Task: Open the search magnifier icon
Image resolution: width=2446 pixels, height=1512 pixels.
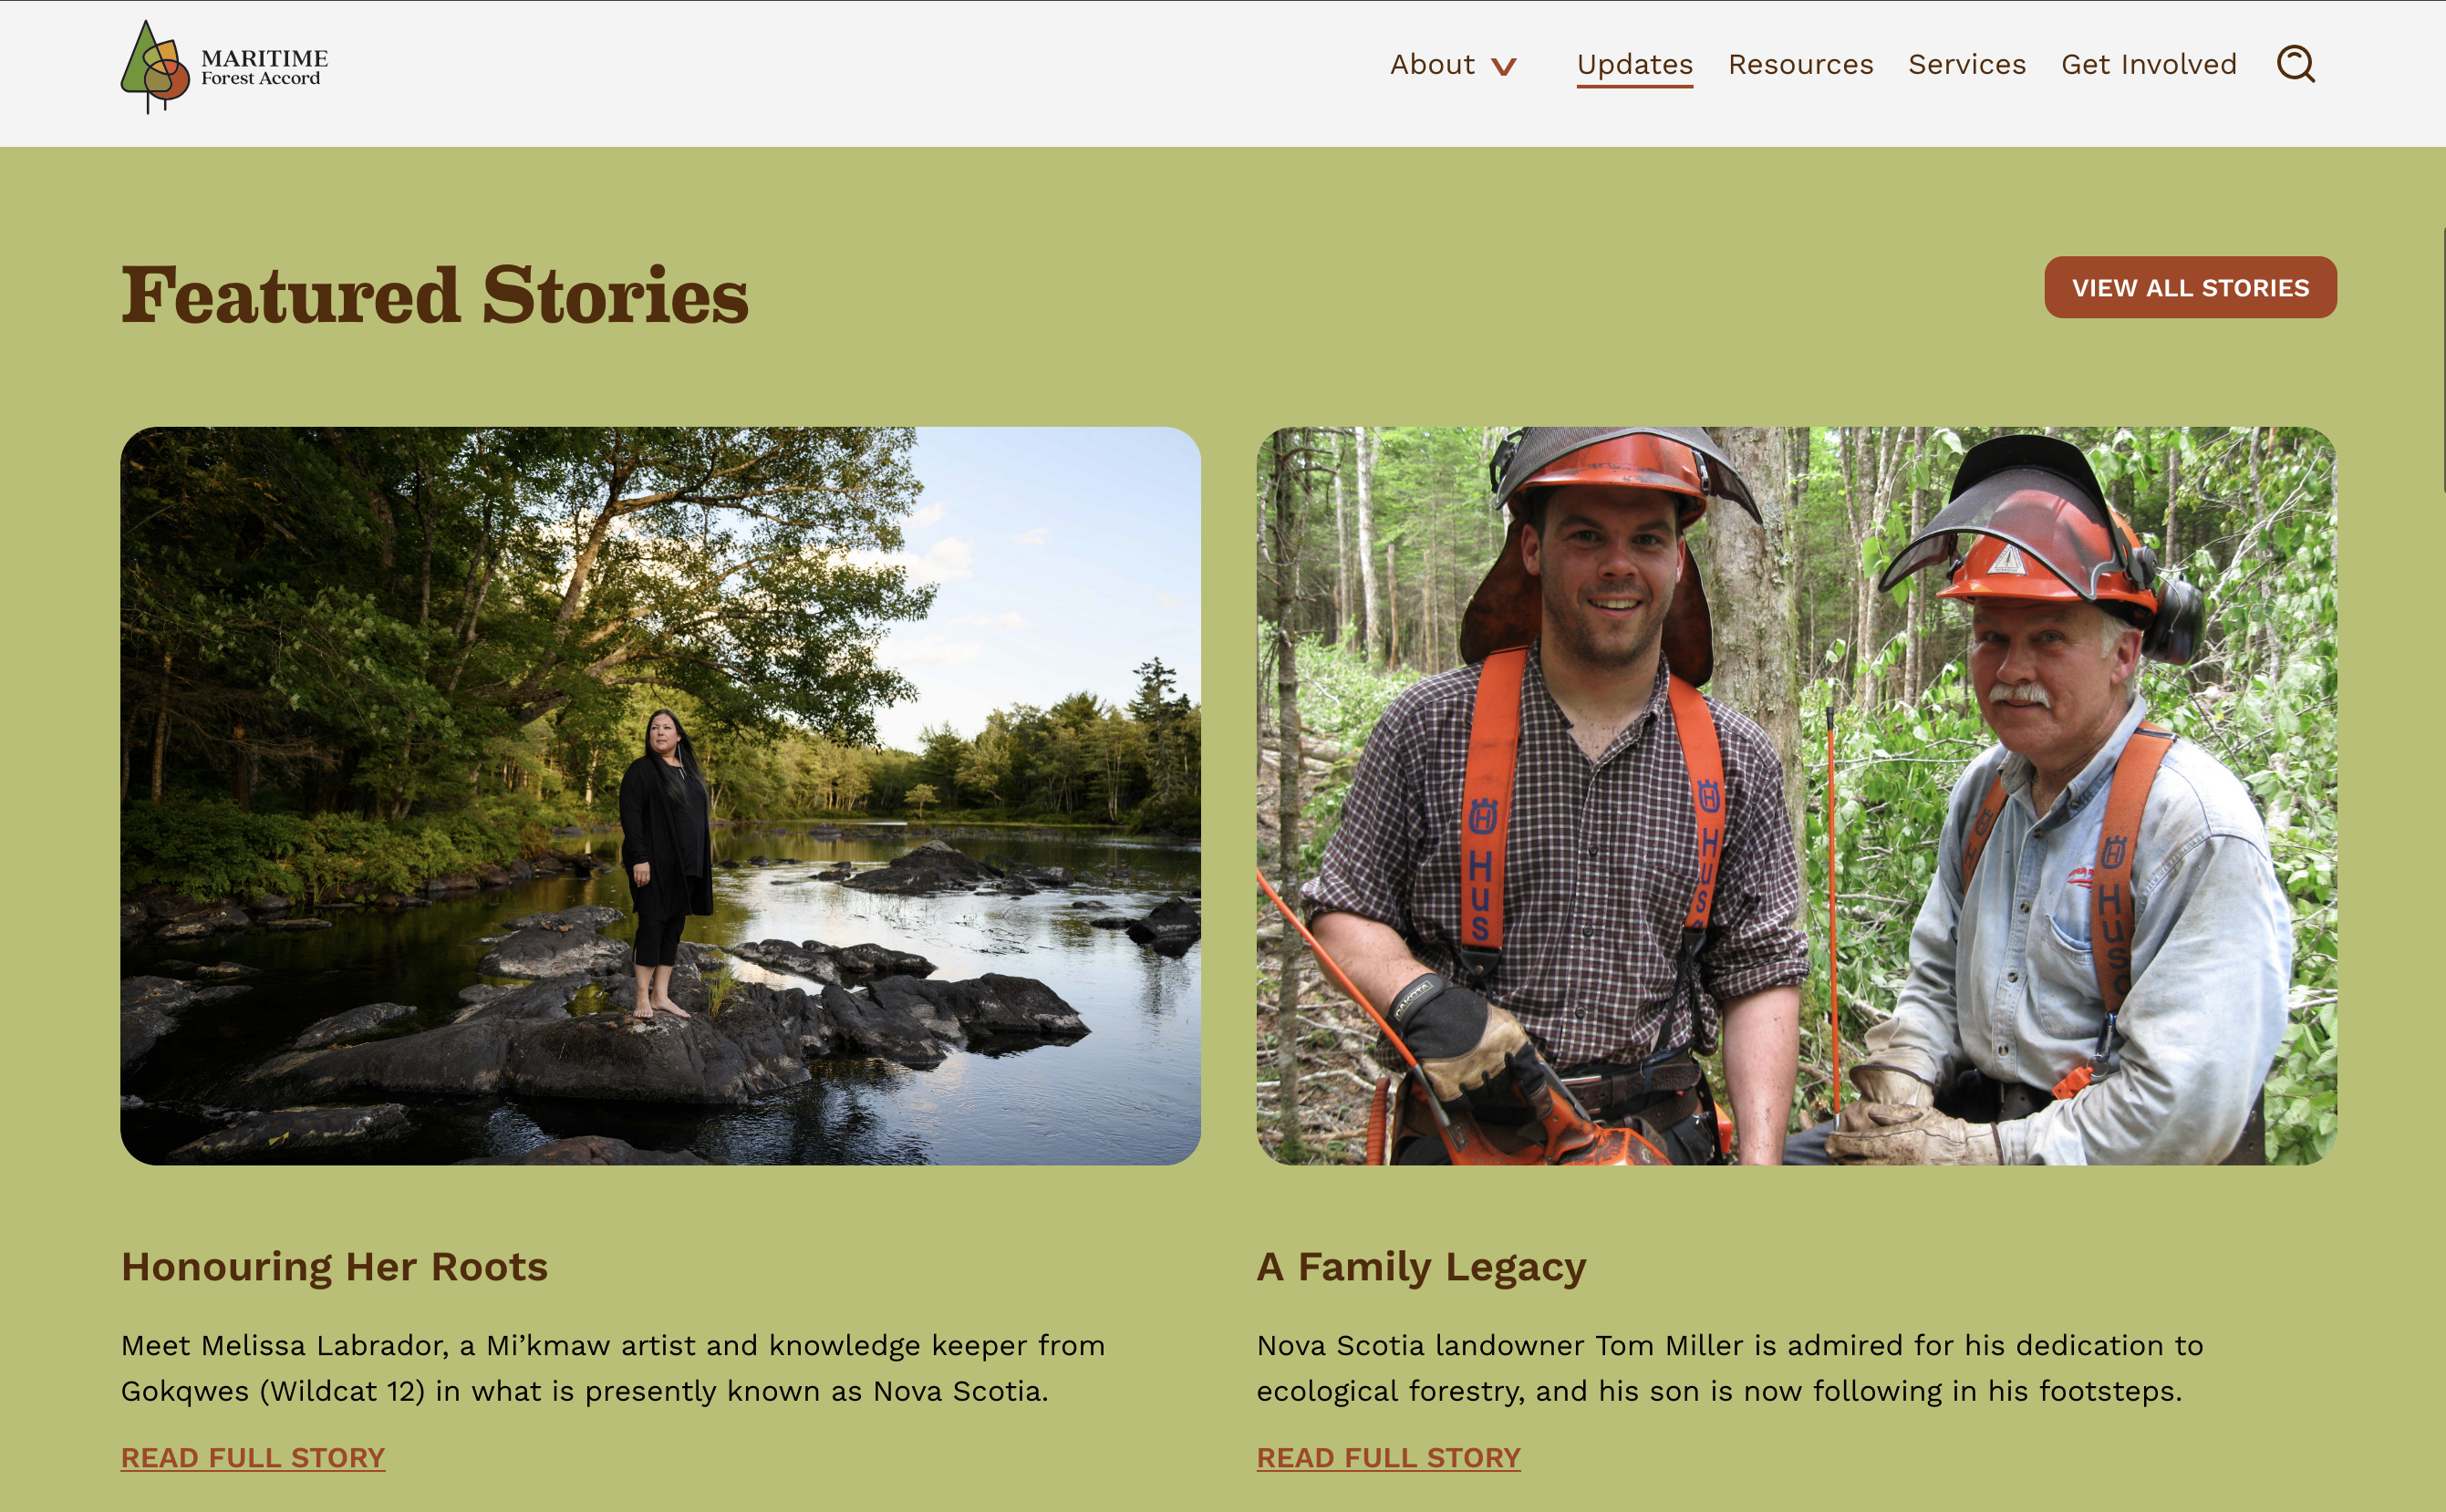Action: 2296,64
